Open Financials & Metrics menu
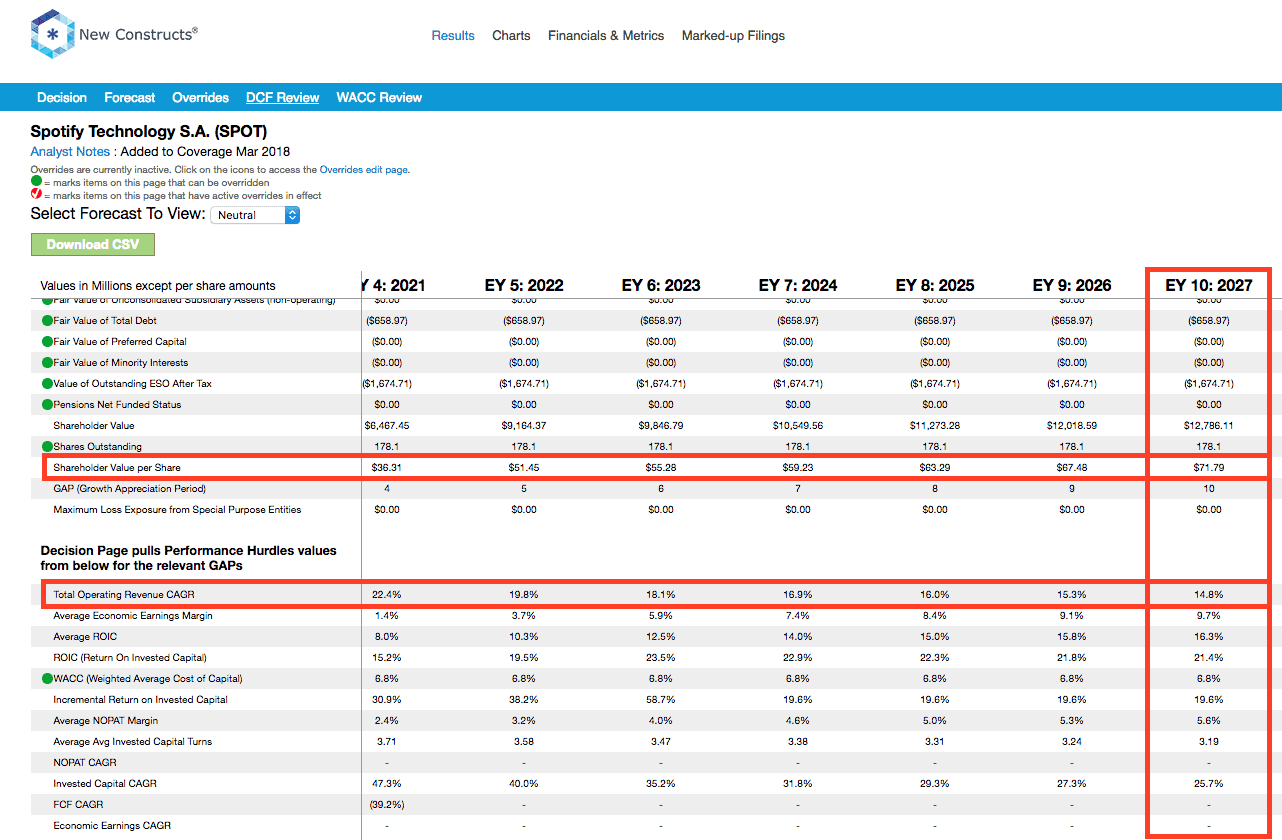 (606, 36)
